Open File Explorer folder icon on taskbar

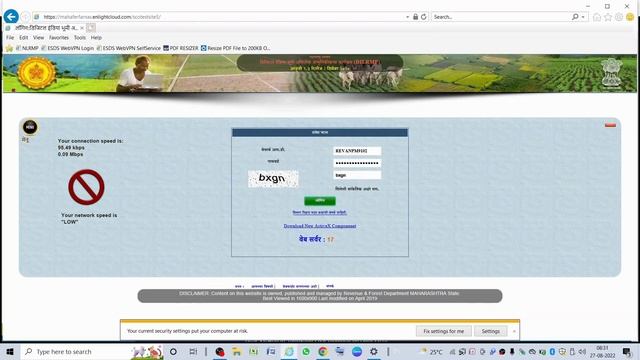click(237, 351)
